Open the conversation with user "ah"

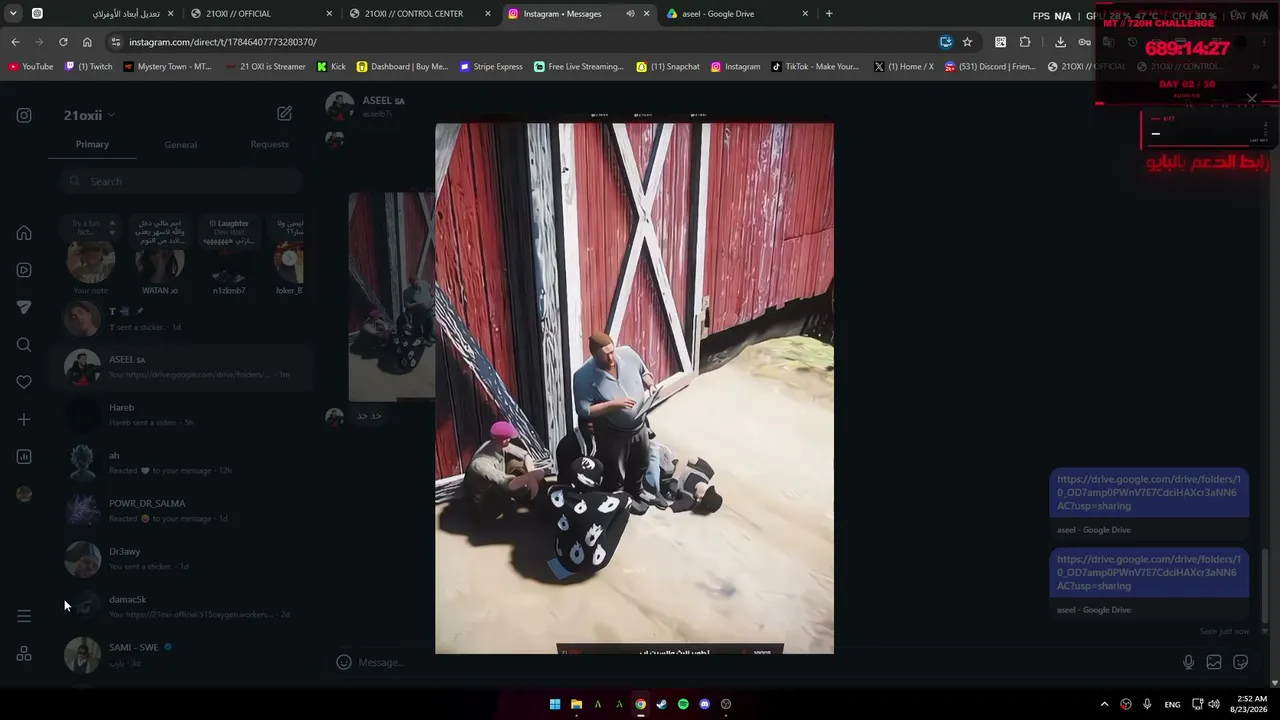(181, 463)
